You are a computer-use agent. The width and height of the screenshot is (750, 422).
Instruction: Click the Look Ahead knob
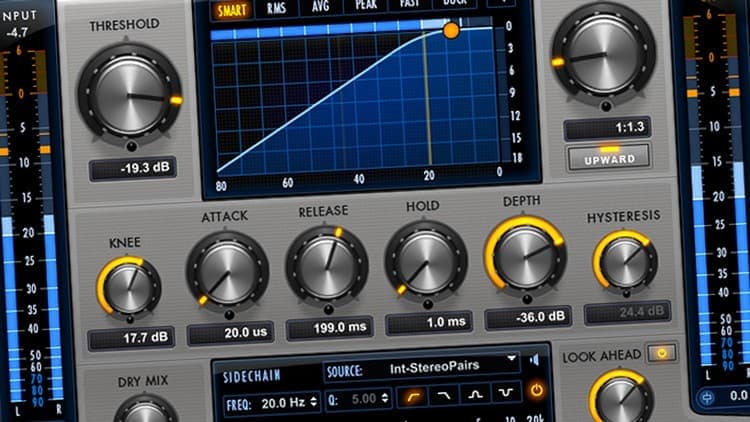(621, 397)
